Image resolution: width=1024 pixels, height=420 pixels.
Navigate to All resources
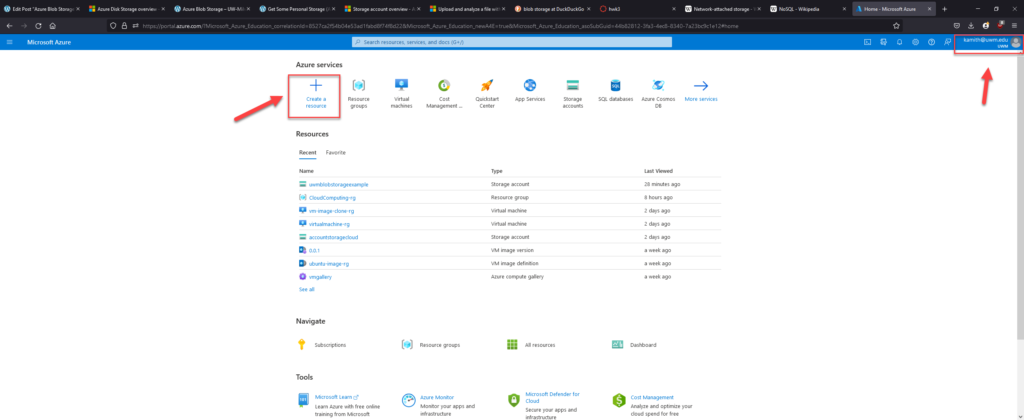[539, 345]
